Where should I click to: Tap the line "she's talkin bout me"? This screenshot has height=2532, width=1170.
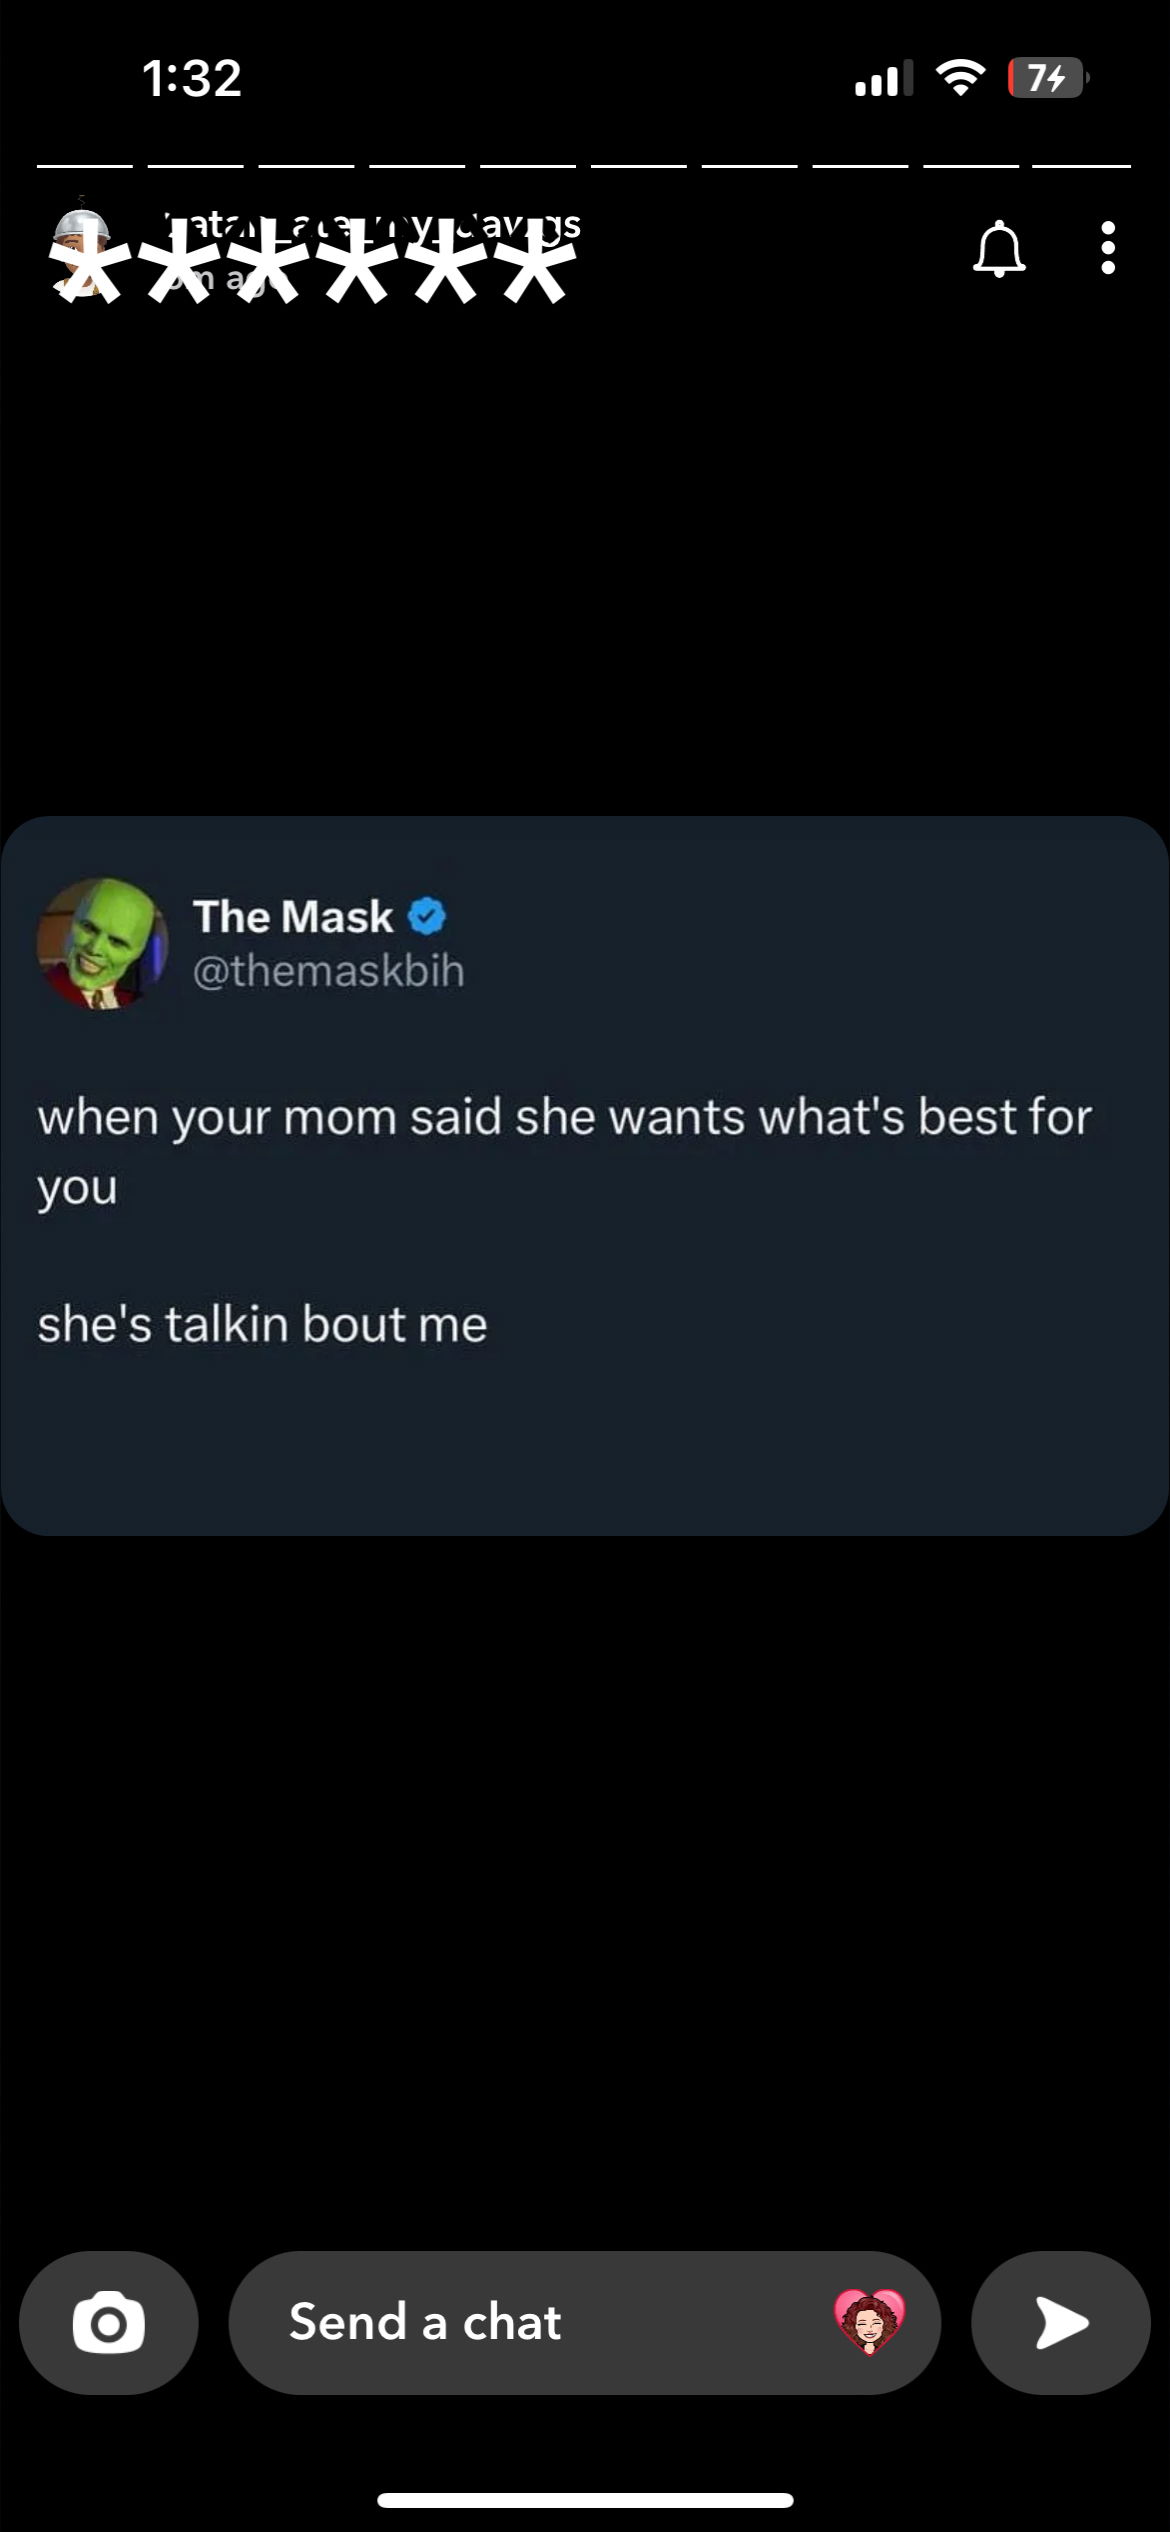tap(262, 1324)
